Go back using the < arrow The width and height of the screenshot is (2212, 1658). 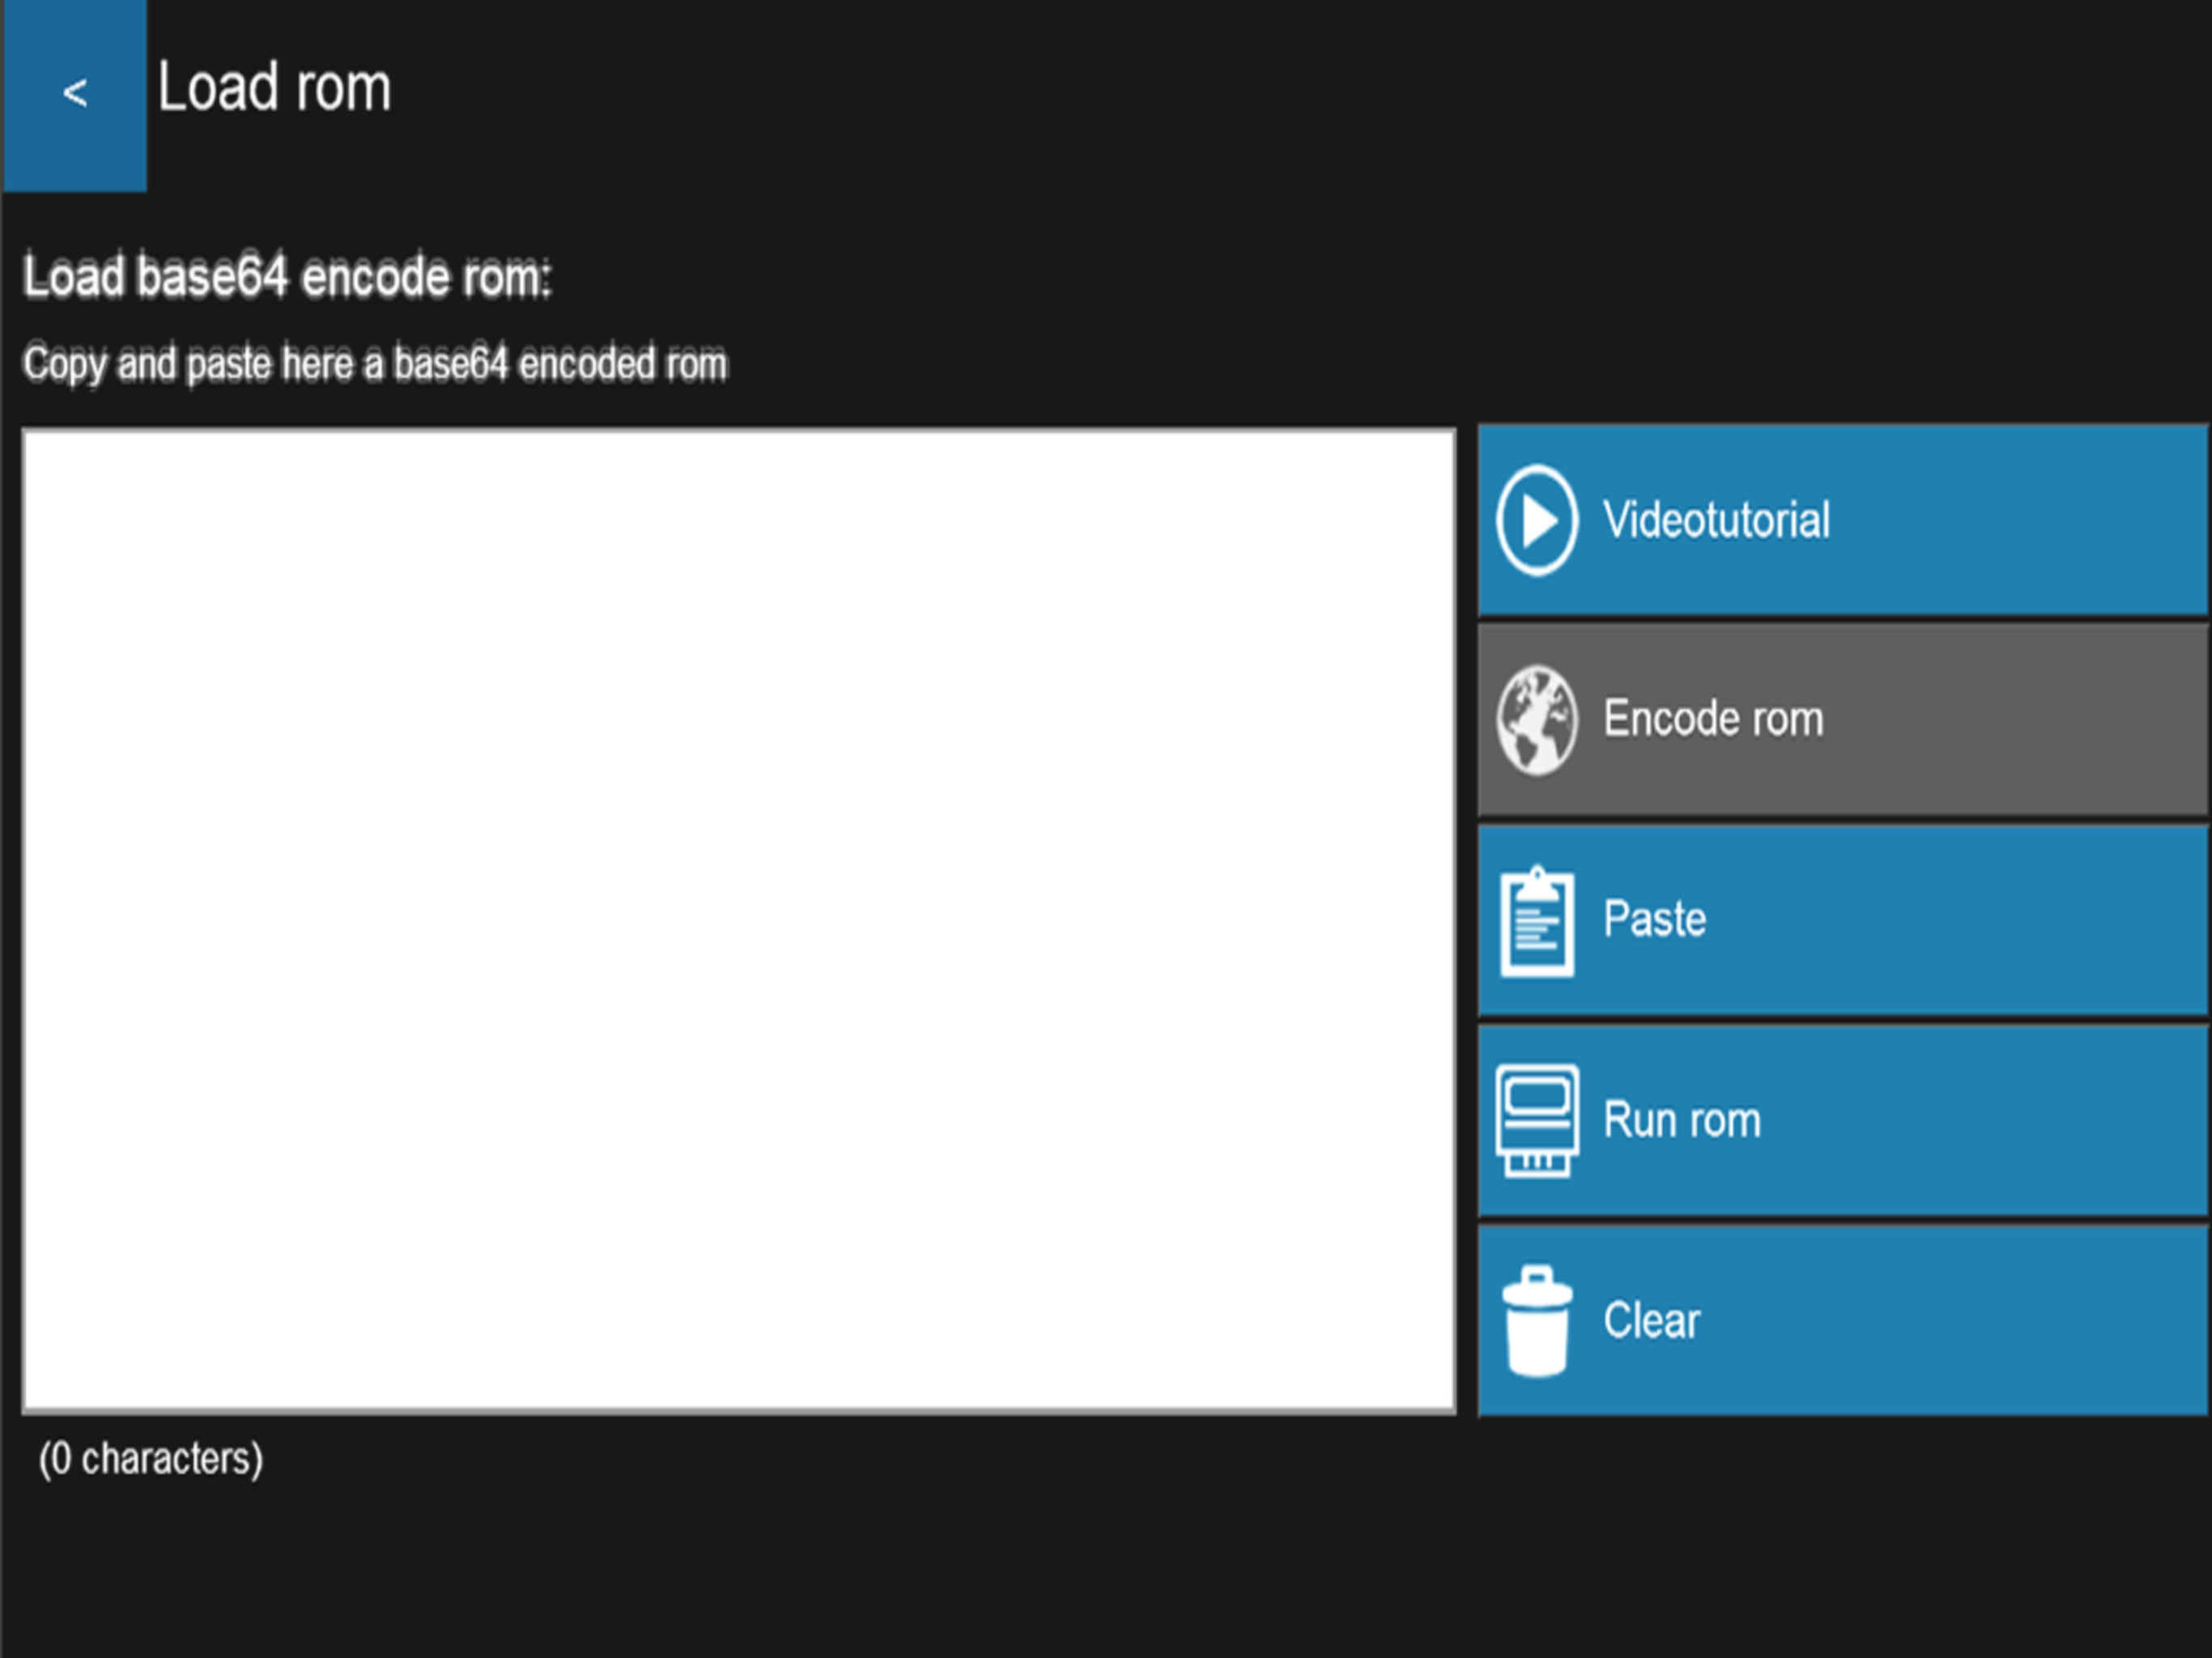click(x=75, y=94)
